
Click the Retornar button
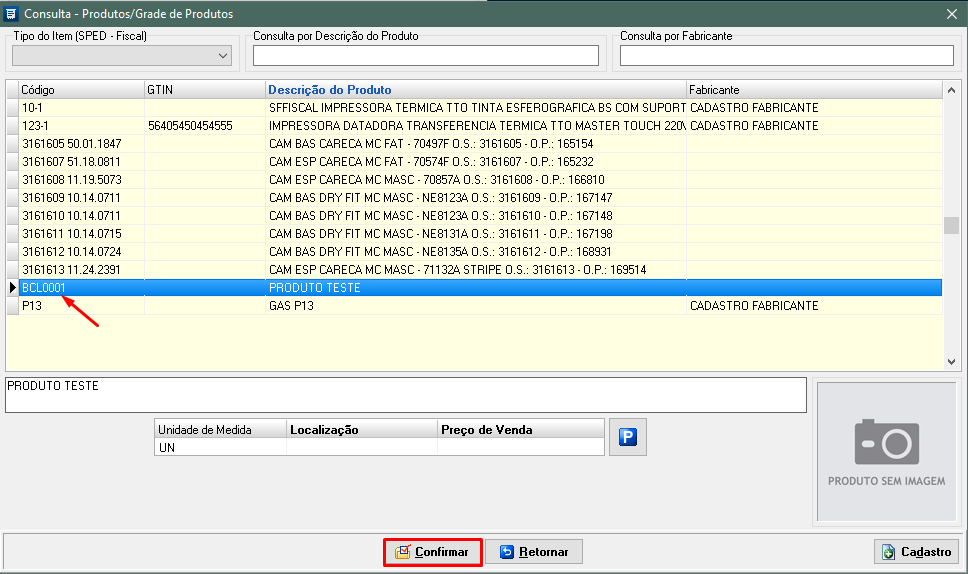(x=534, y=552)
